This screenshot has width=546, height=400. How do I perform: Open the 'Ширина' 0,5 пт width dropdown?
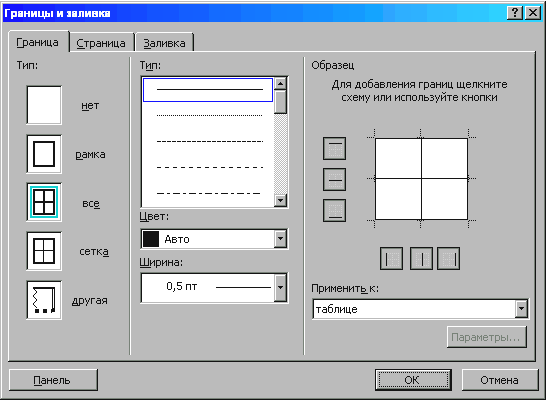pyautogui.click(x=280, y=288)
